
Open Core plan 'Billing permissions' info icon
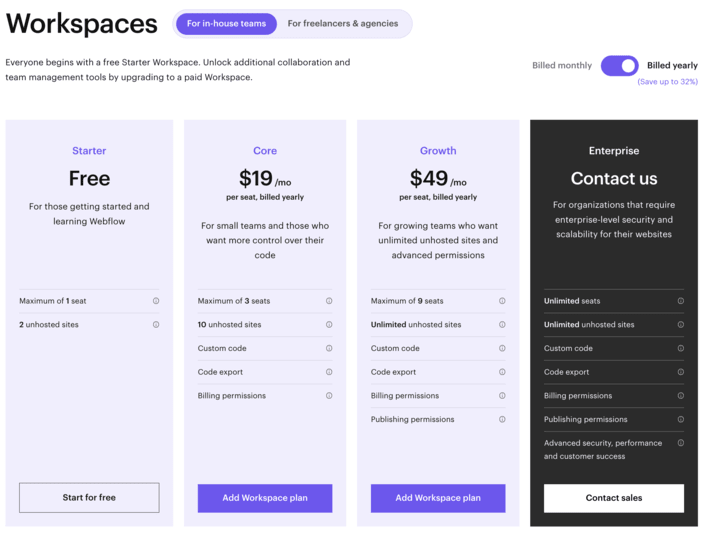click(329, 396)
